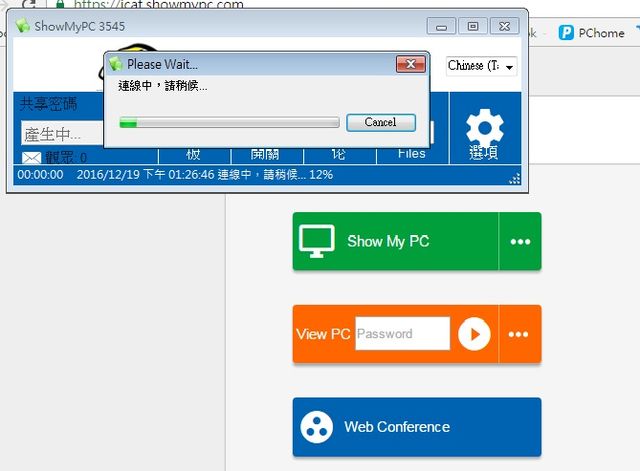Cancel the Please Wait connection dialog
This screenshot has height=471, width=640.
381,122
